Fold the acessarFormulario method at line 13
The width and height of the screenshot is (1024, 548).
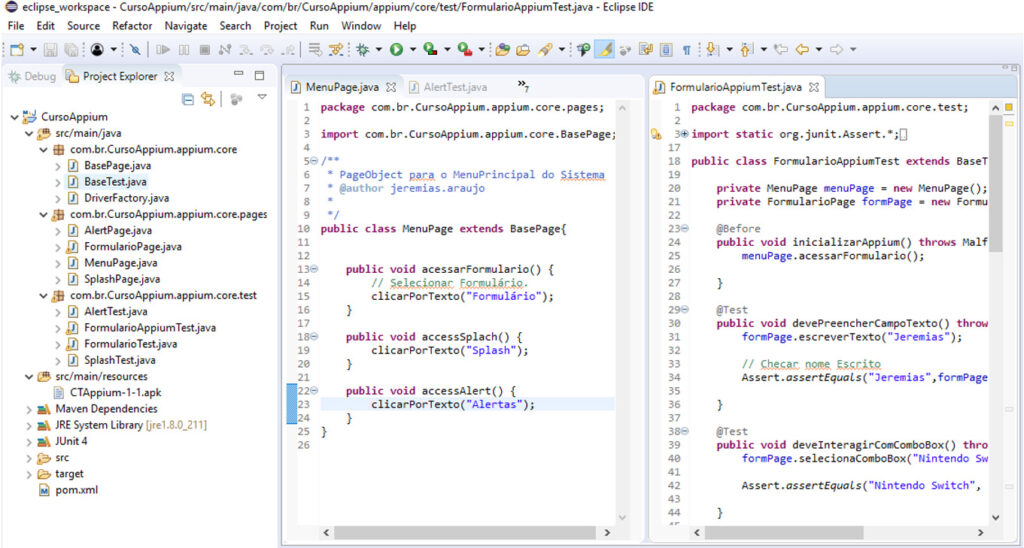coord(313,269)
